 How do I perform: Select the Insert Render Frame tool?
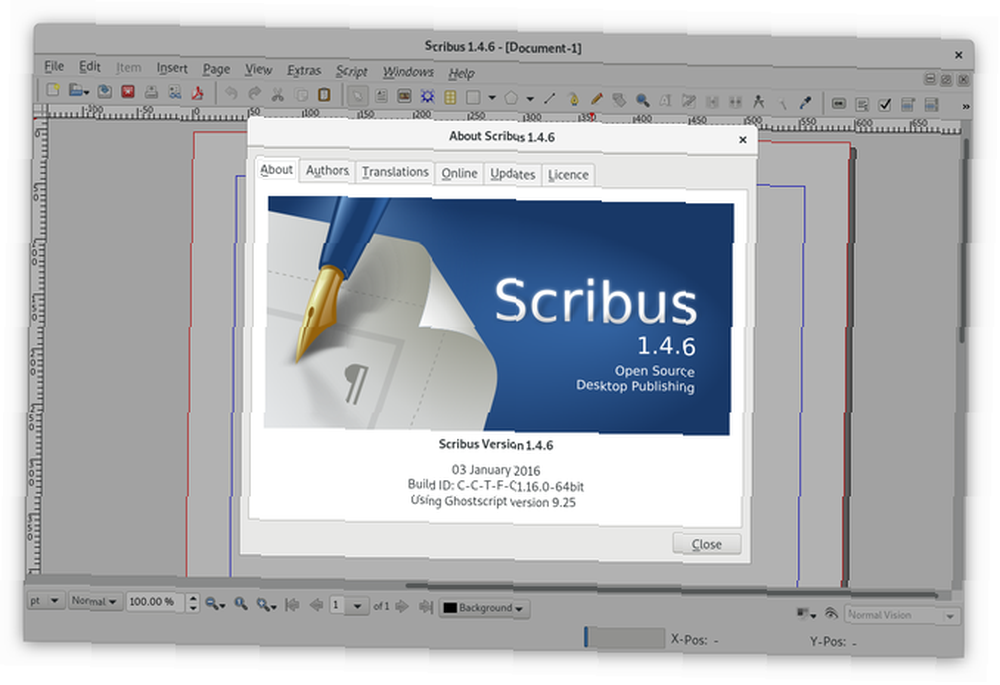(x=427, y=96)
